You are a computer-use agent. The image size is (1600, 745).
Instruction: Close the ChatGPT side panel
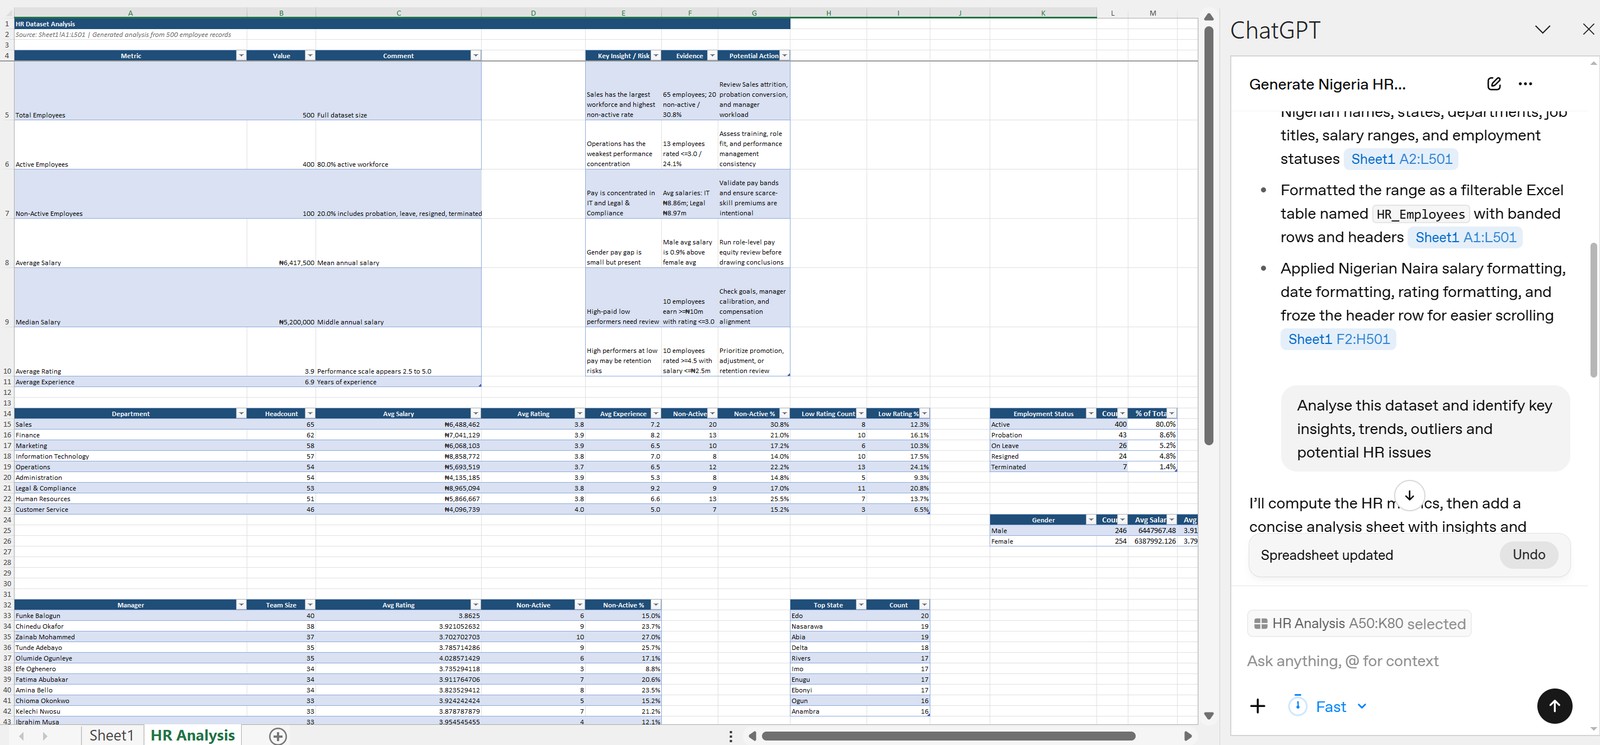(x=1588, y=30)
